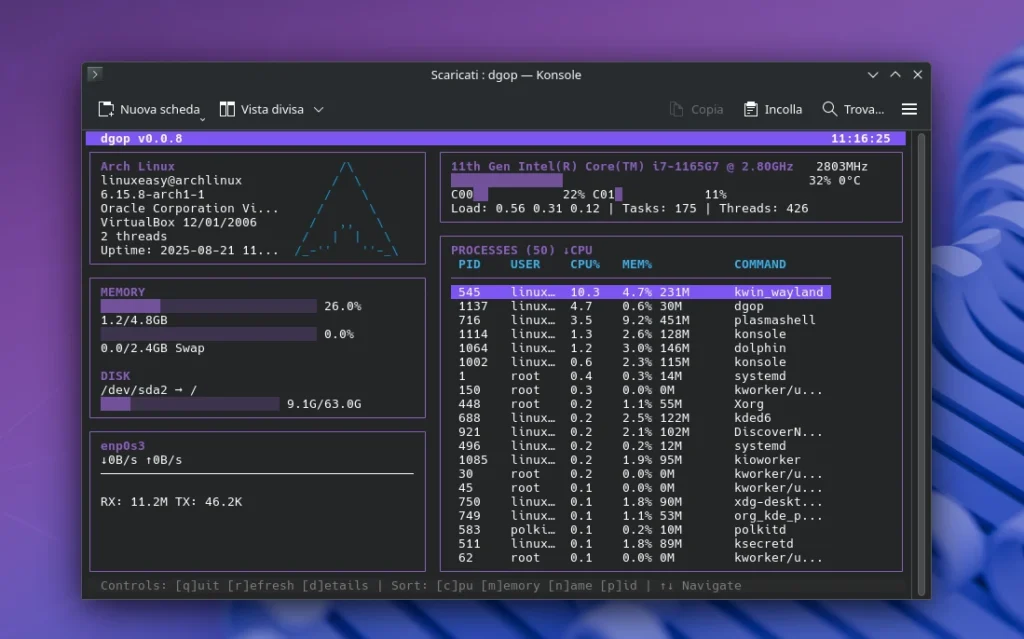Click the Copia copy icon in the toolbar

pos(676,109)
